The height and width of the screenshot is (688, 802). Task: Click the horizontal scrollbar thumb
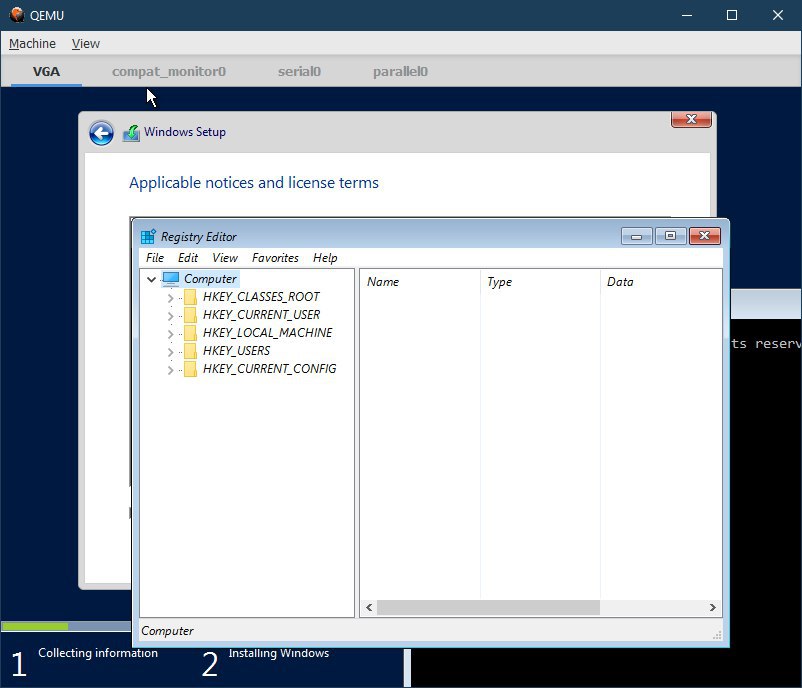pyautogui.click(x=488, y=608)
